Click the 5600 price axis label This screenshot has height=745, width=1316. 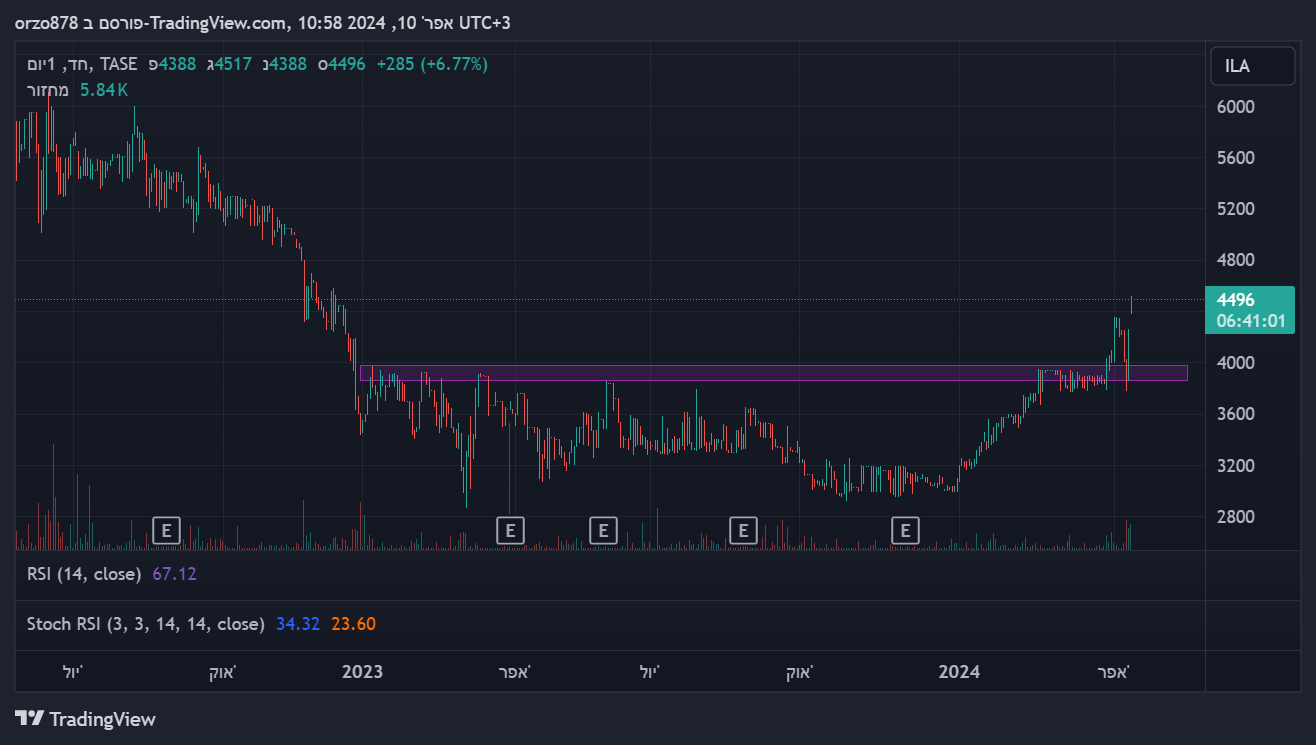1236,158
